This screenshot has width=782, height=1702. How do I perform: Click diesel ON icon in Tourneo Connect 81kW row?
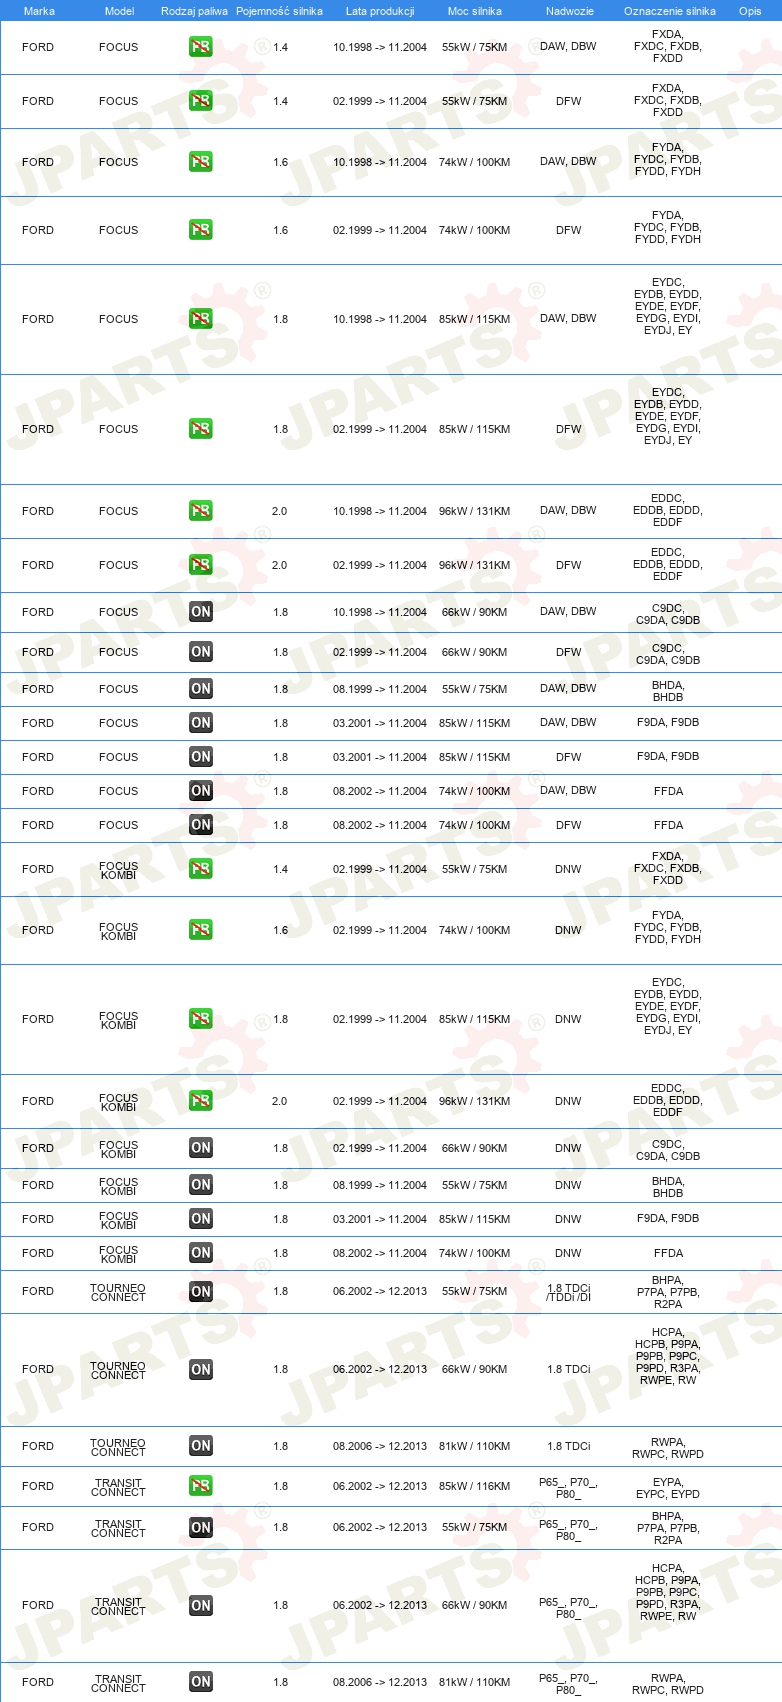coord(200,1446)
